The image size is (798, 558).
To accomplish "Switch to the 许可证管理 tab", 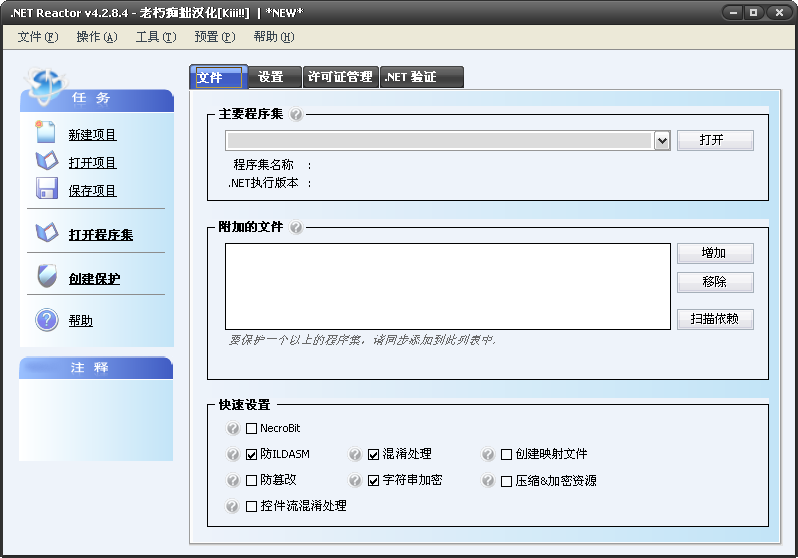I will pyautogui.click(x=340, y=77).
